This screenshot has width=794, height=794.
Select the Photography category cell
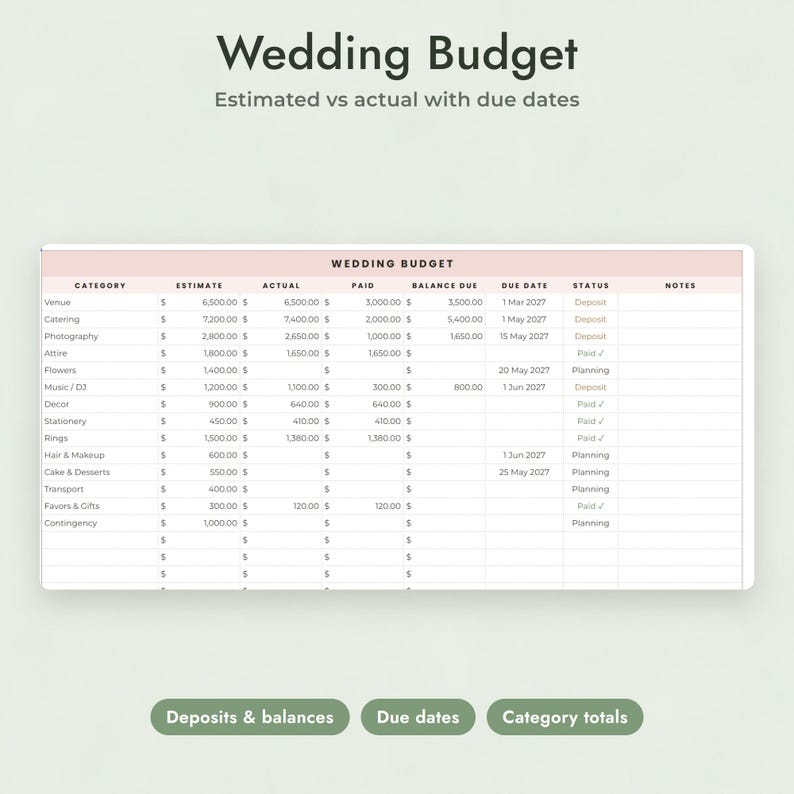[x=100, y=336]
